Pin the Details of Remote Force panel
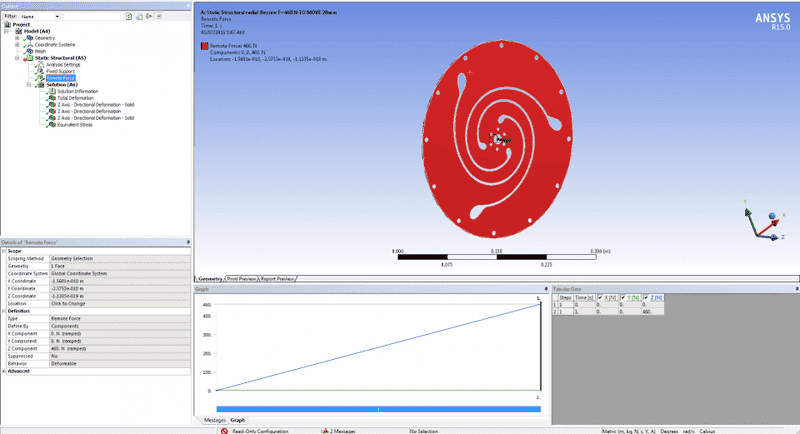Screen dimensions: 800x434 pos(188,242)
